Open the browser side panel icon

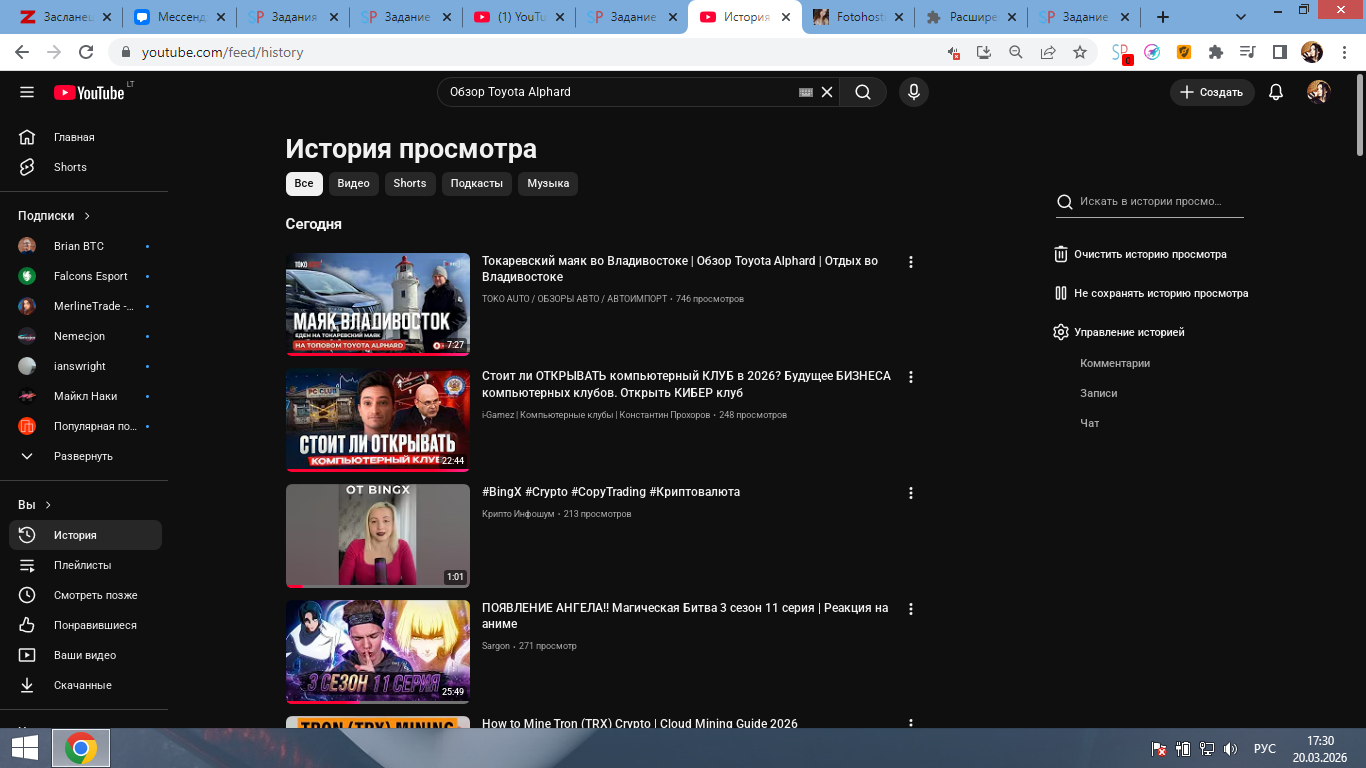pos(1279,52)
